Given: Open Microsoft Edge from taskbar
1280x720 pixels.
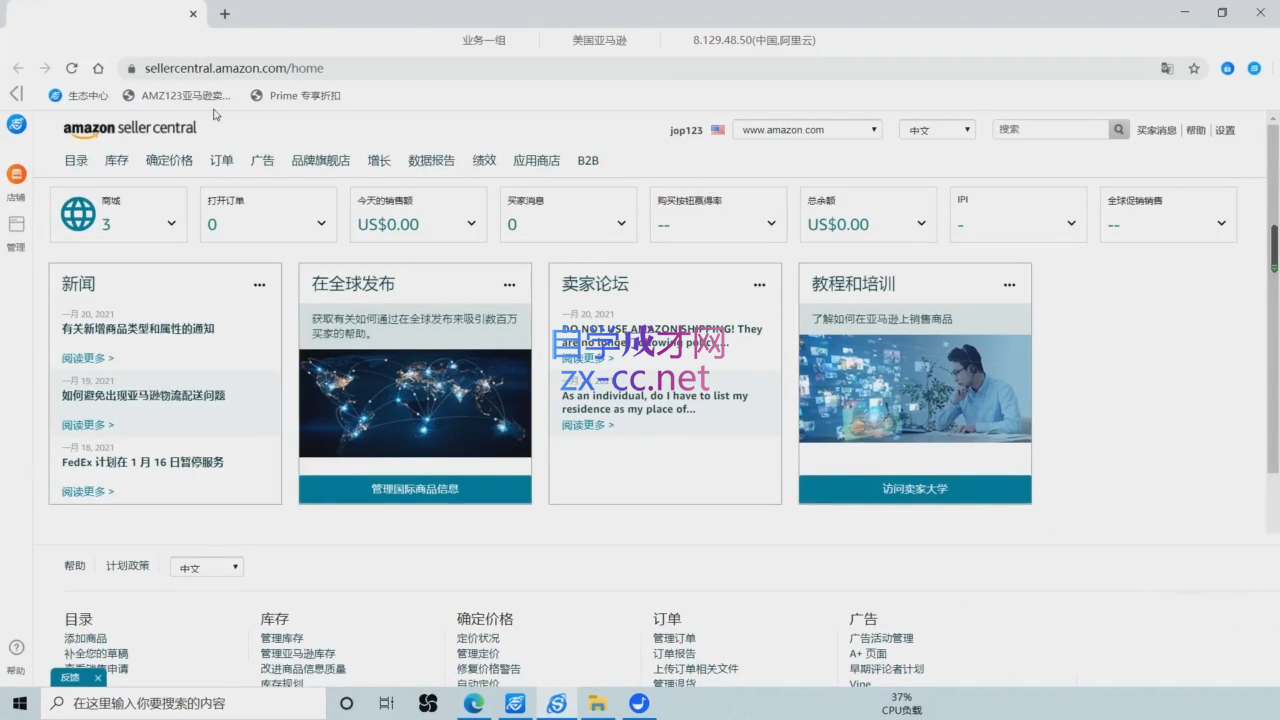Looking at the screenshot, I should [x=474, y=703].
